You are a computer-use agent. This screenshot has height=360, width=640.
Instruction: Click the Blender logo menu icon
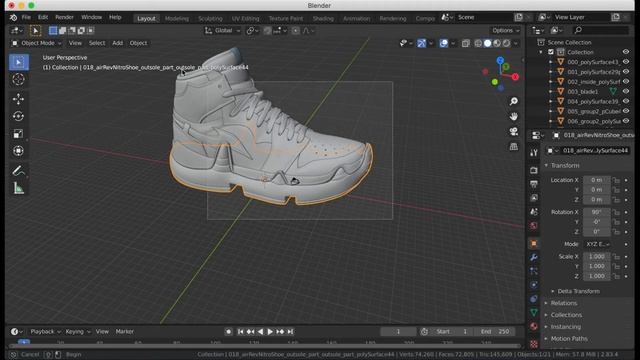[x=13, y=18]
